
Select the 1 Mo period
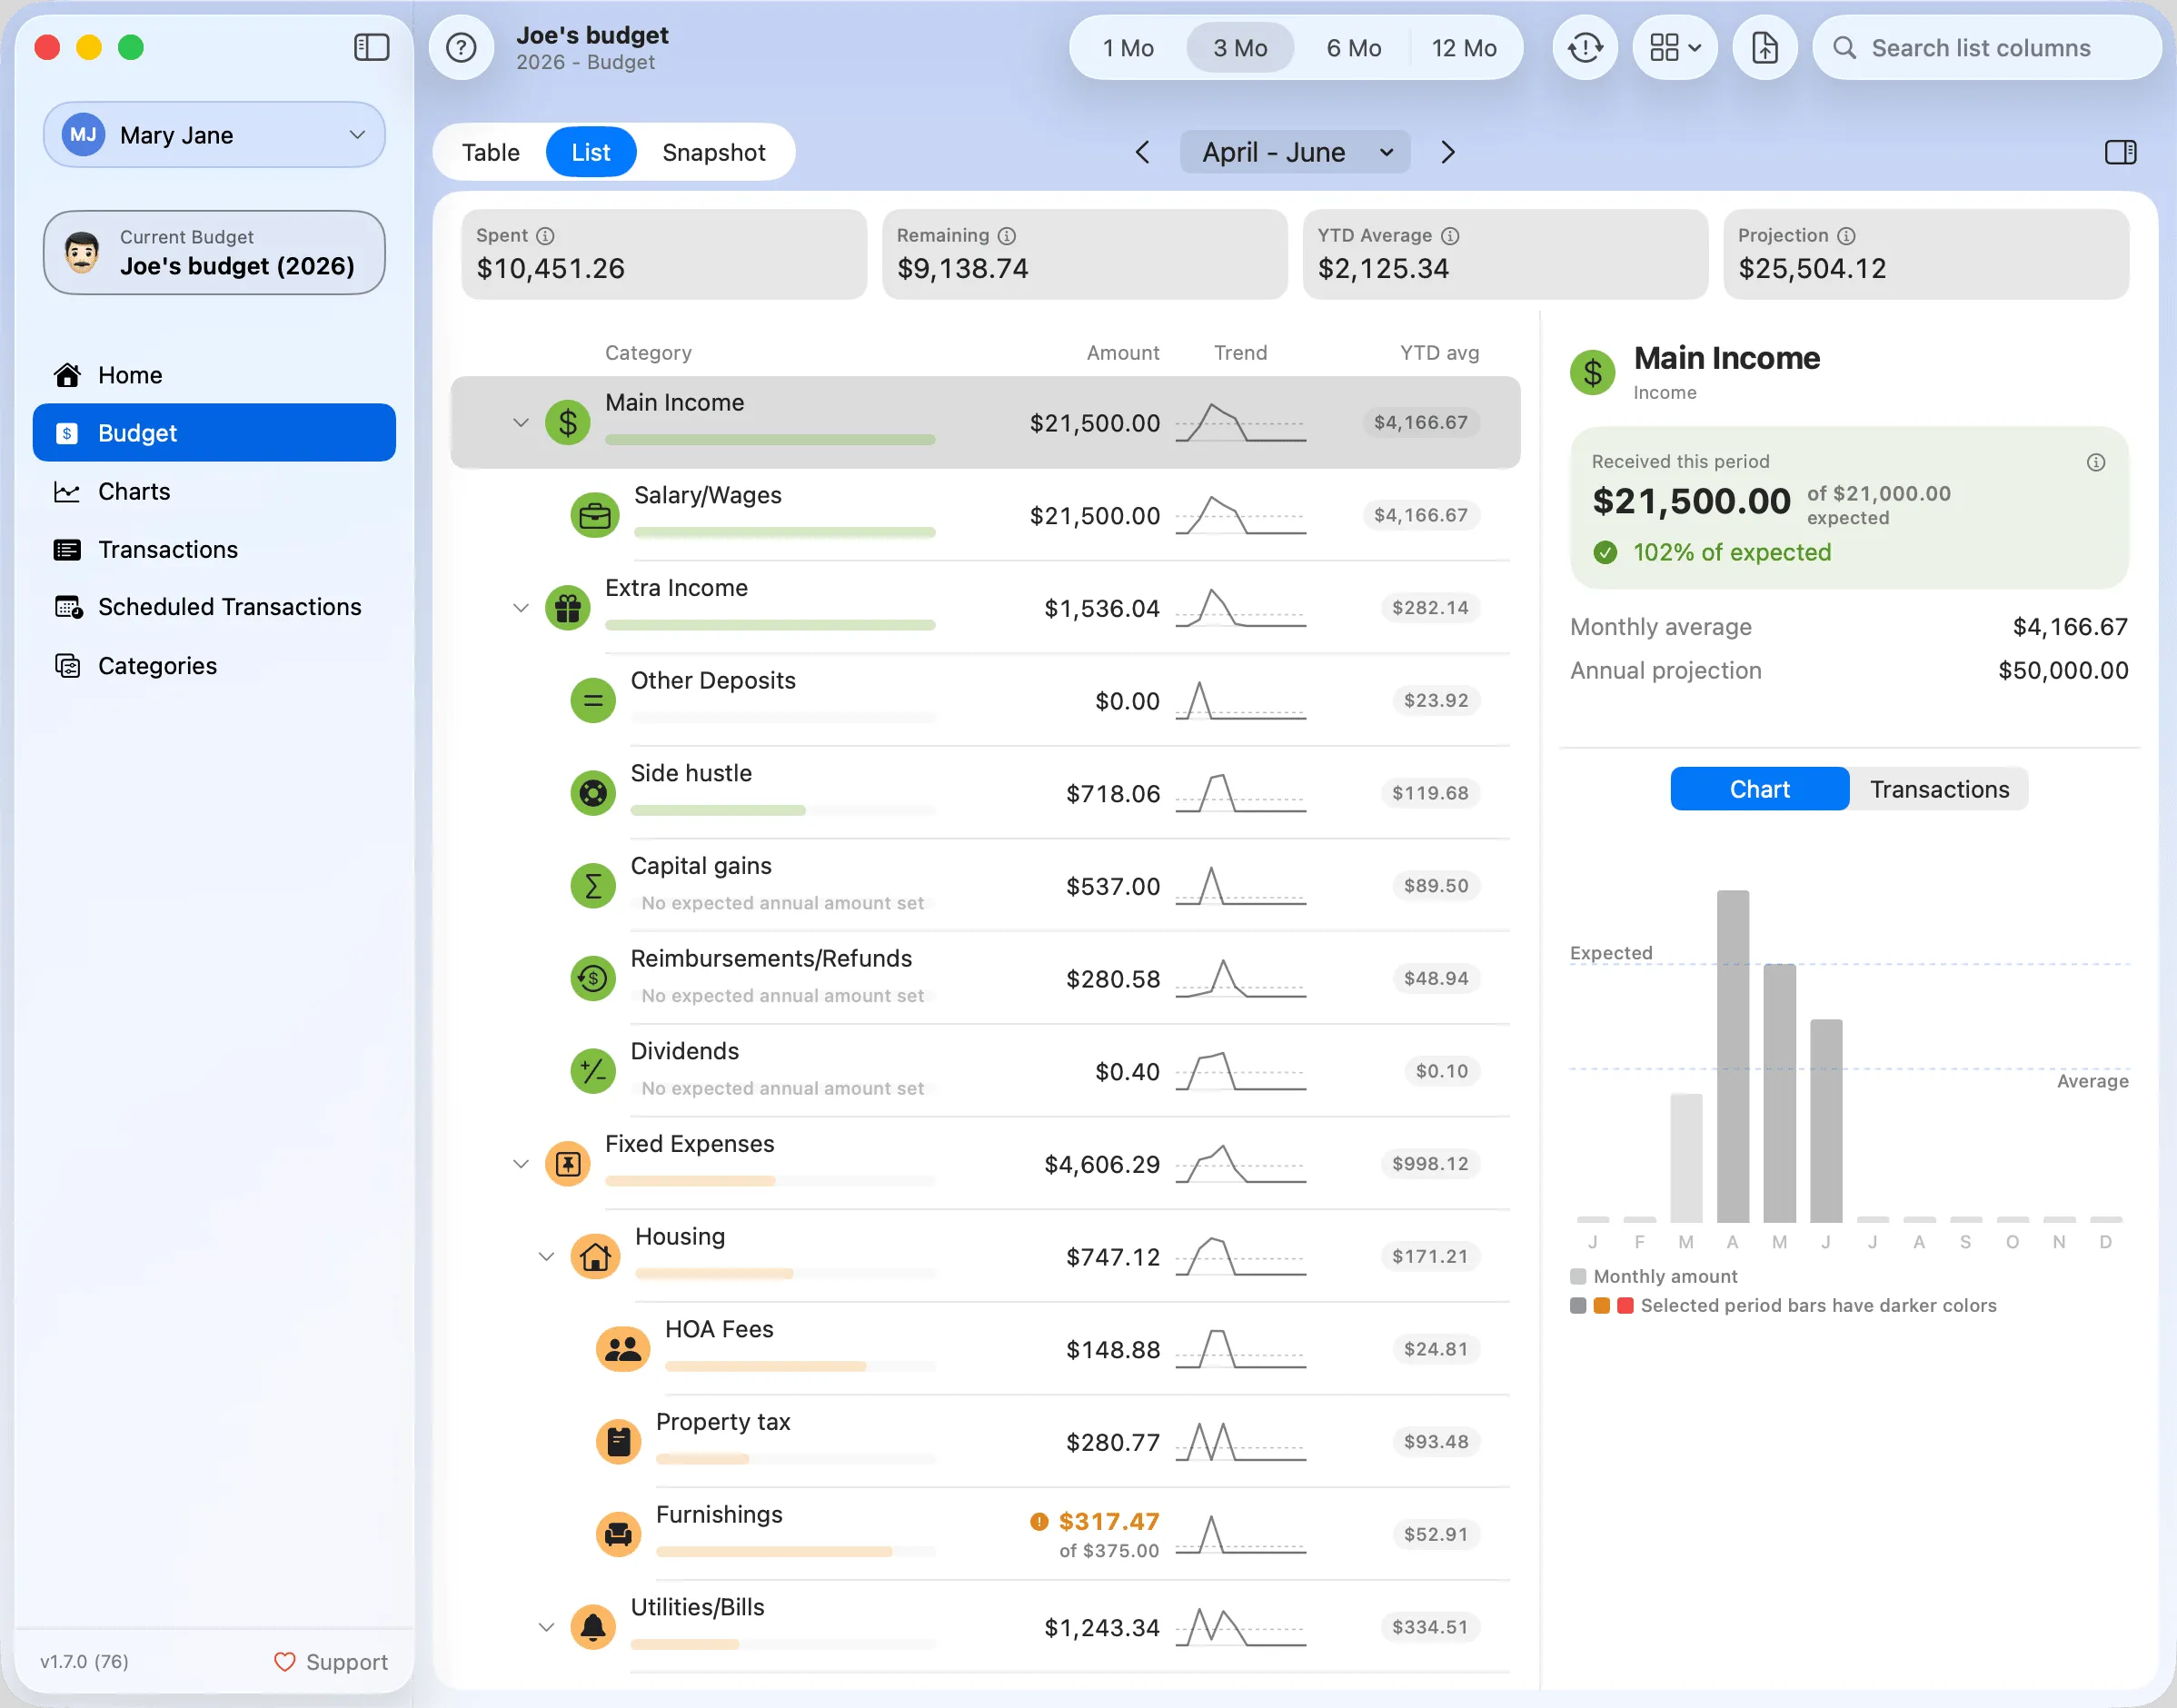(1128, 48)
